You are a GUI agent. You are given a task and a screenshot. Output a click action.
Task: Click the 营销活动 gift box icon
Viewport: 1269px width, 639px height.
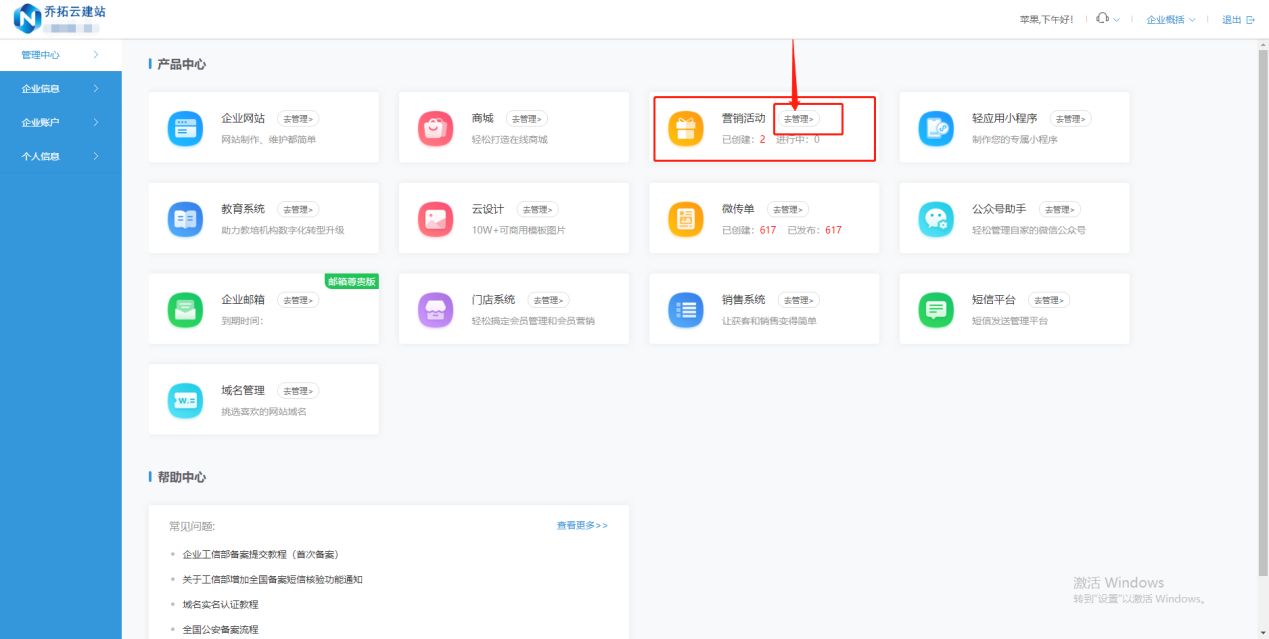point(685,127)
